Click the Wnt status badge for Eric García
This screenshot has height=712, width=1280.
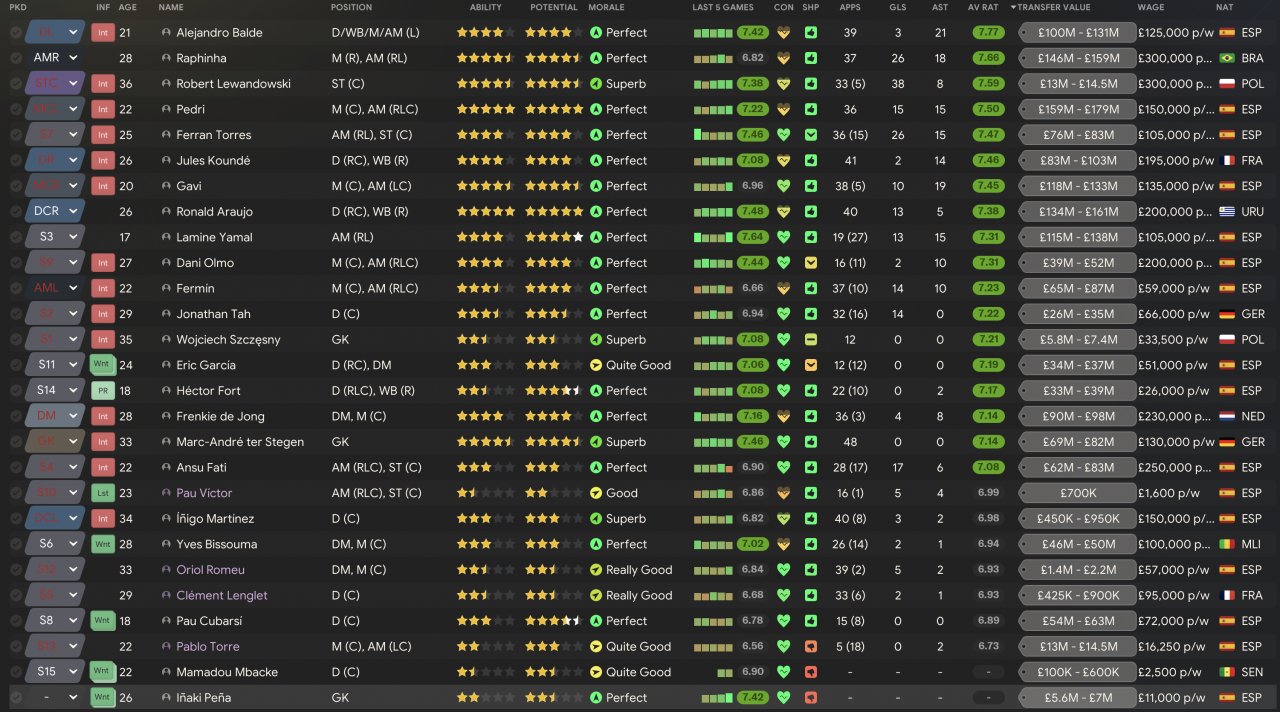[x=103, y=365]
